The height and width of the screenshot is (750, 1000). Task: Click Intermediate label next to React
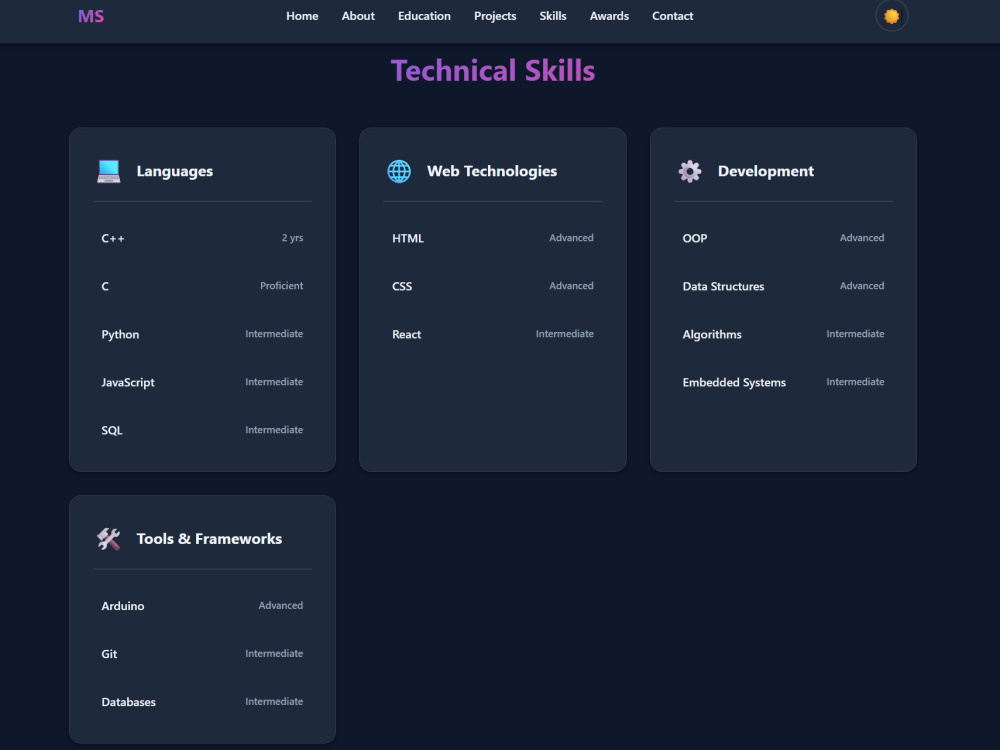[x=564, y=334]
